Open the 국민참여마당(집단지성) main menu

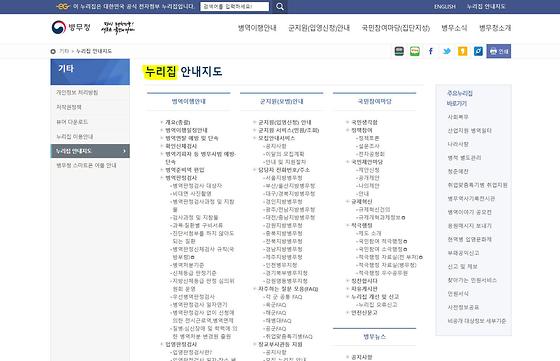tap(396, 28)
